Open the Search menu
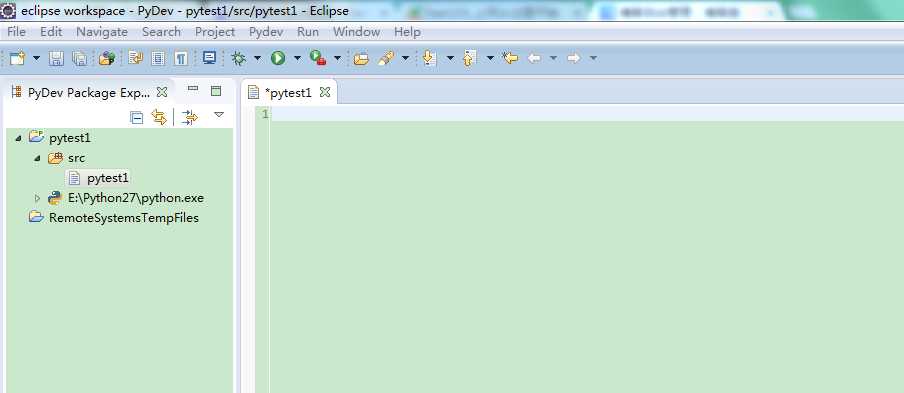Image resolution: width=904 pixels, height=393 pixels. [x=161, y=32]
